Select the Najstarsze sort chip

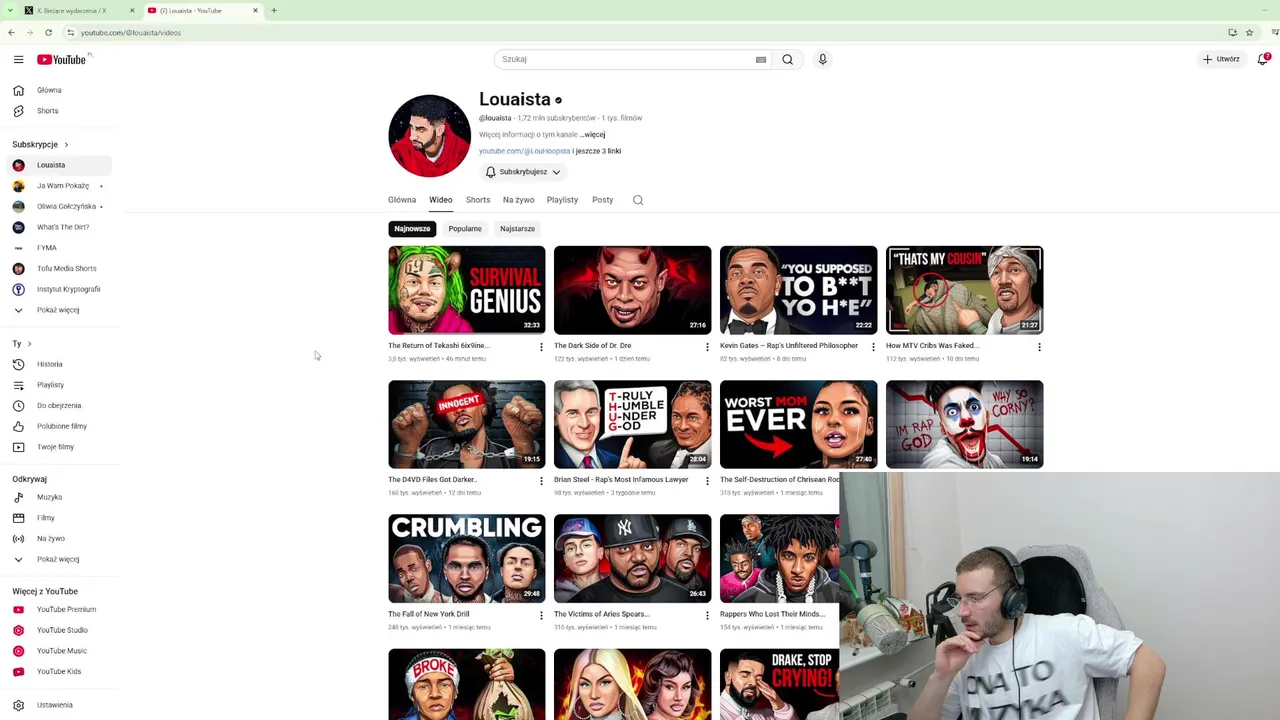pos(517,229)
